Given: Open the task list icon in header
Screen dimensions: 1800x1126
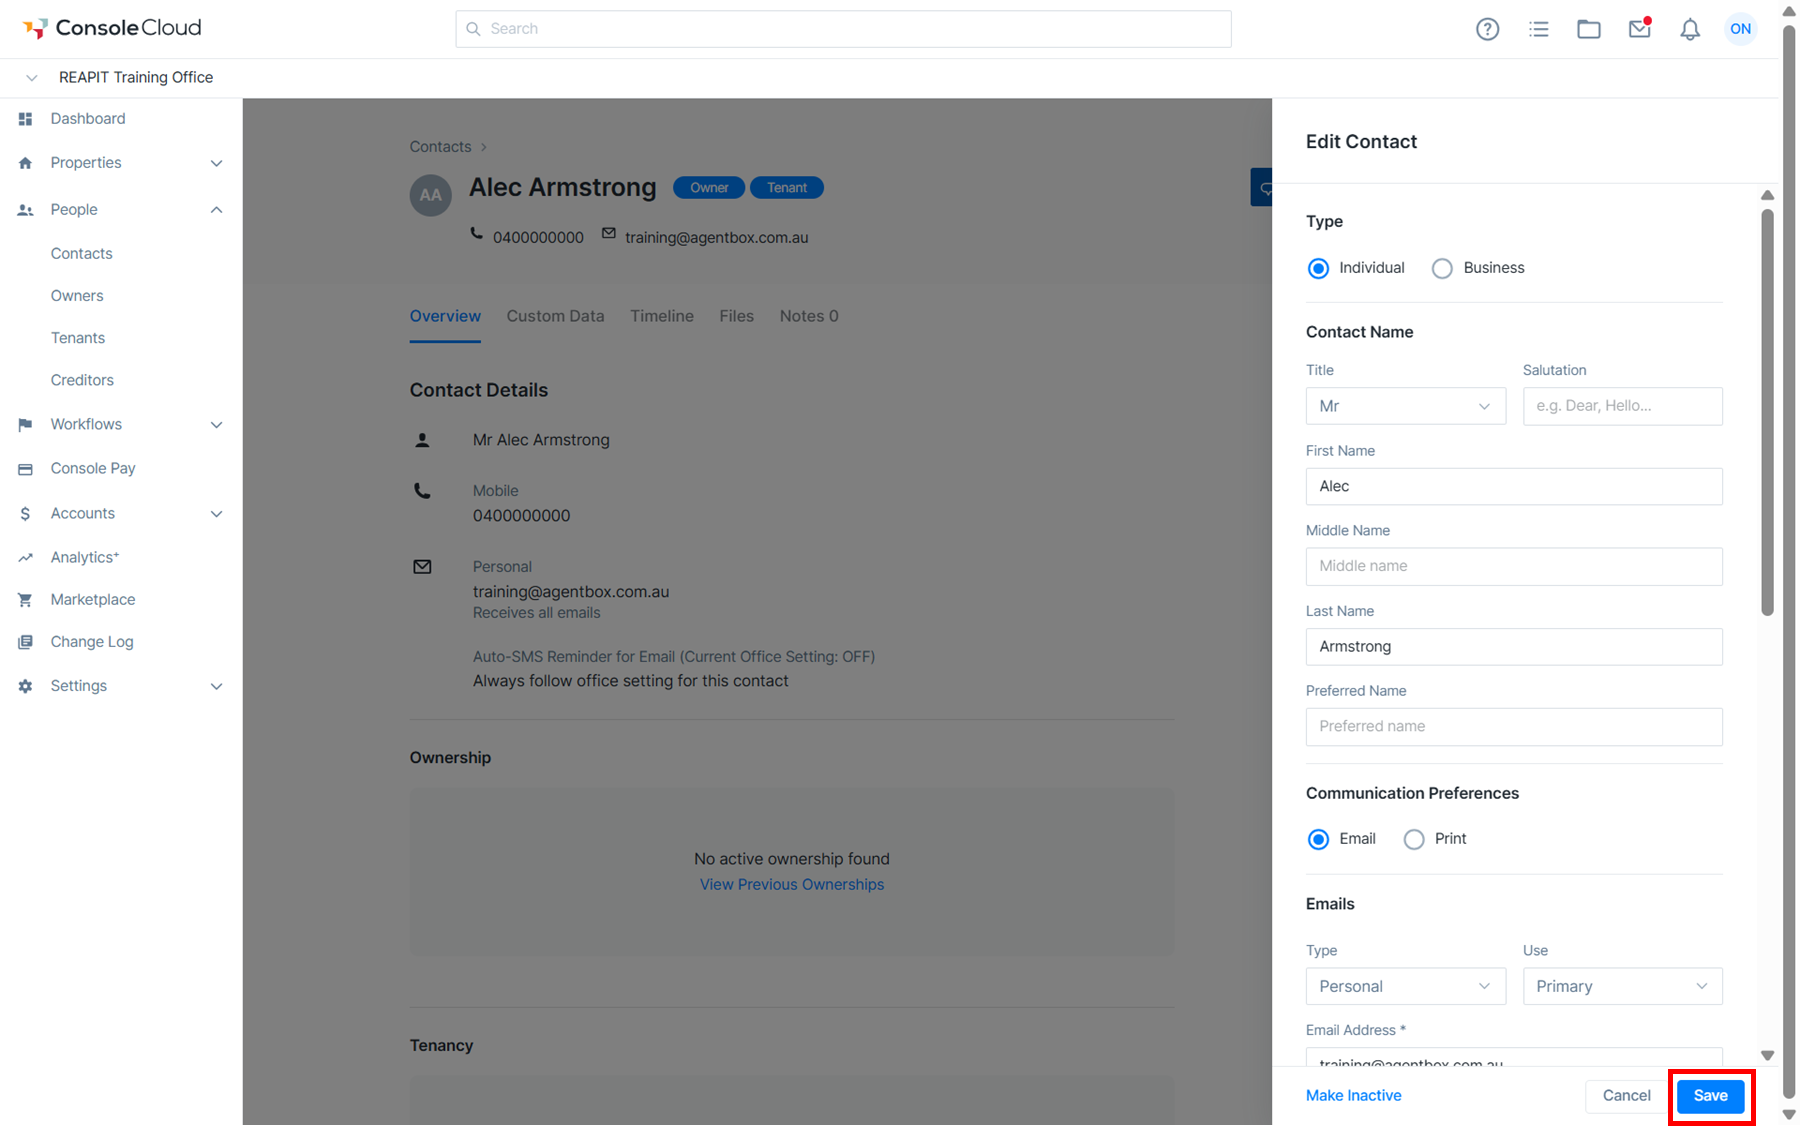Looking at the screenshot, I should tap(1538, 29).
